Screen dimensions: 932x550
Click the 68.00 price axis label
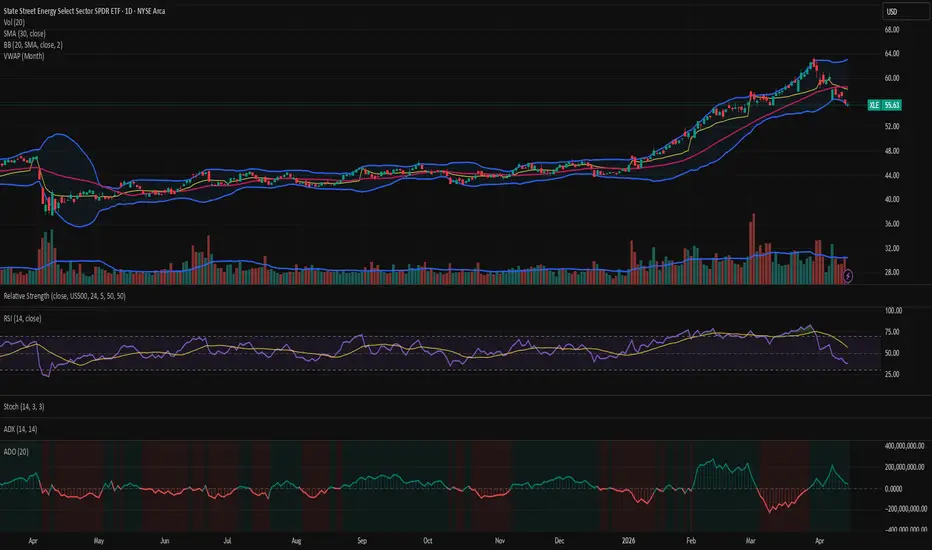click(892, 29)
